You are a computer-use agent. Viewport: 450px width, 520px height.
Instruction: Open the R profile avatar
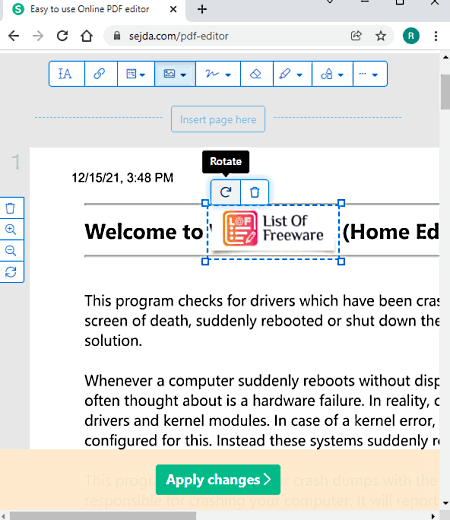point(411,36)
